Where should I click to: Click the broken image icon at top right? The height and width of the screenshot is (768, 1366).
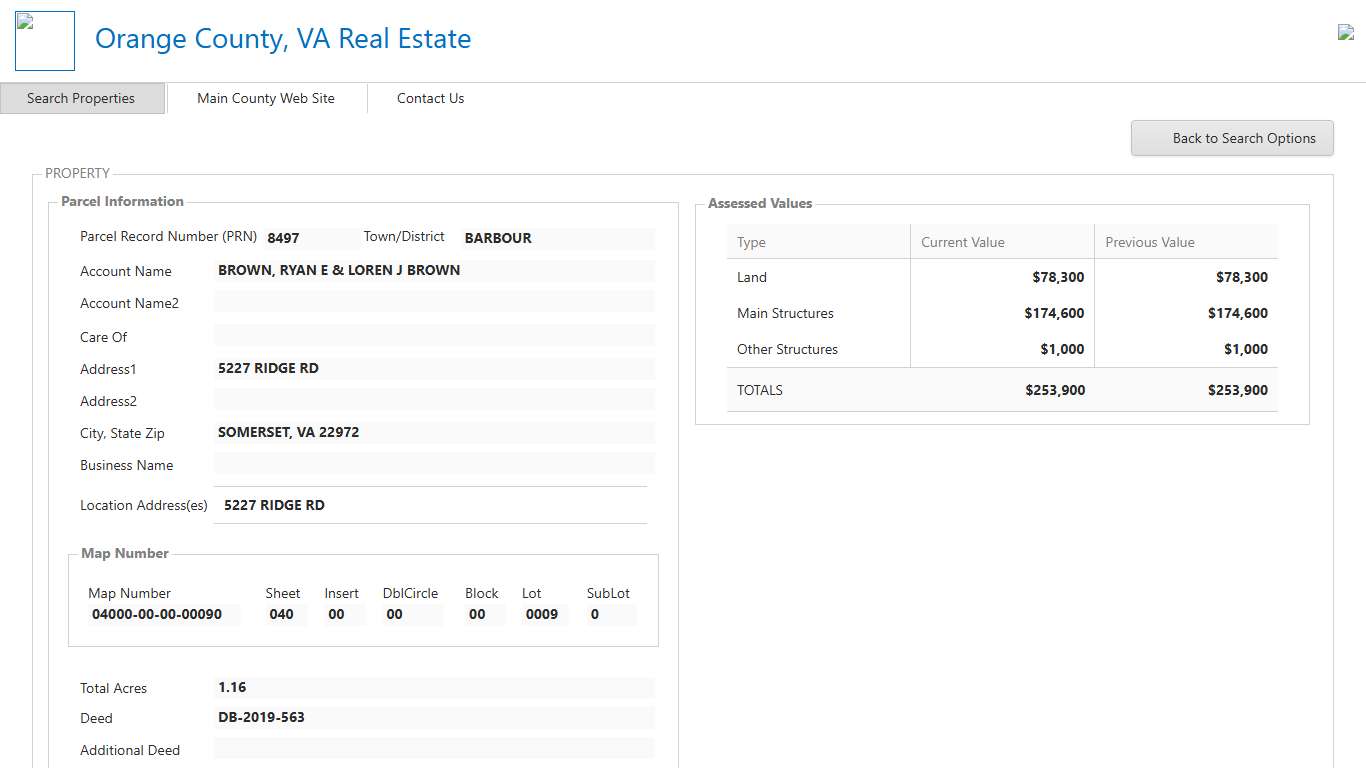pyautogui.click(x=1345, y=31)
